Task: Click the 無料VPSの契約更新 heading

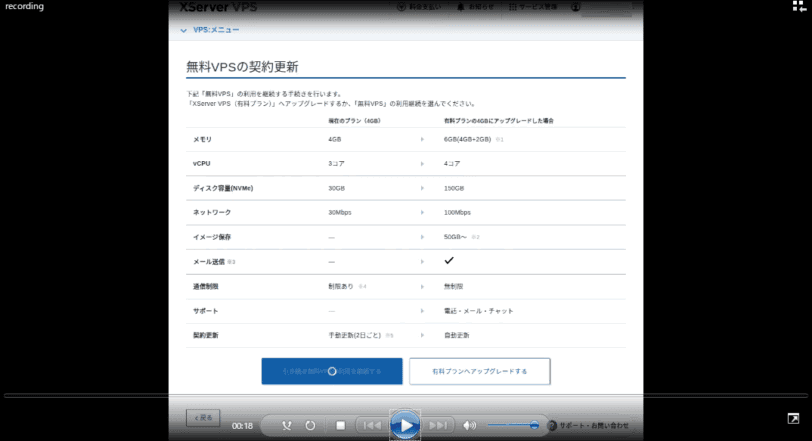Action: (x=242, y=67)
